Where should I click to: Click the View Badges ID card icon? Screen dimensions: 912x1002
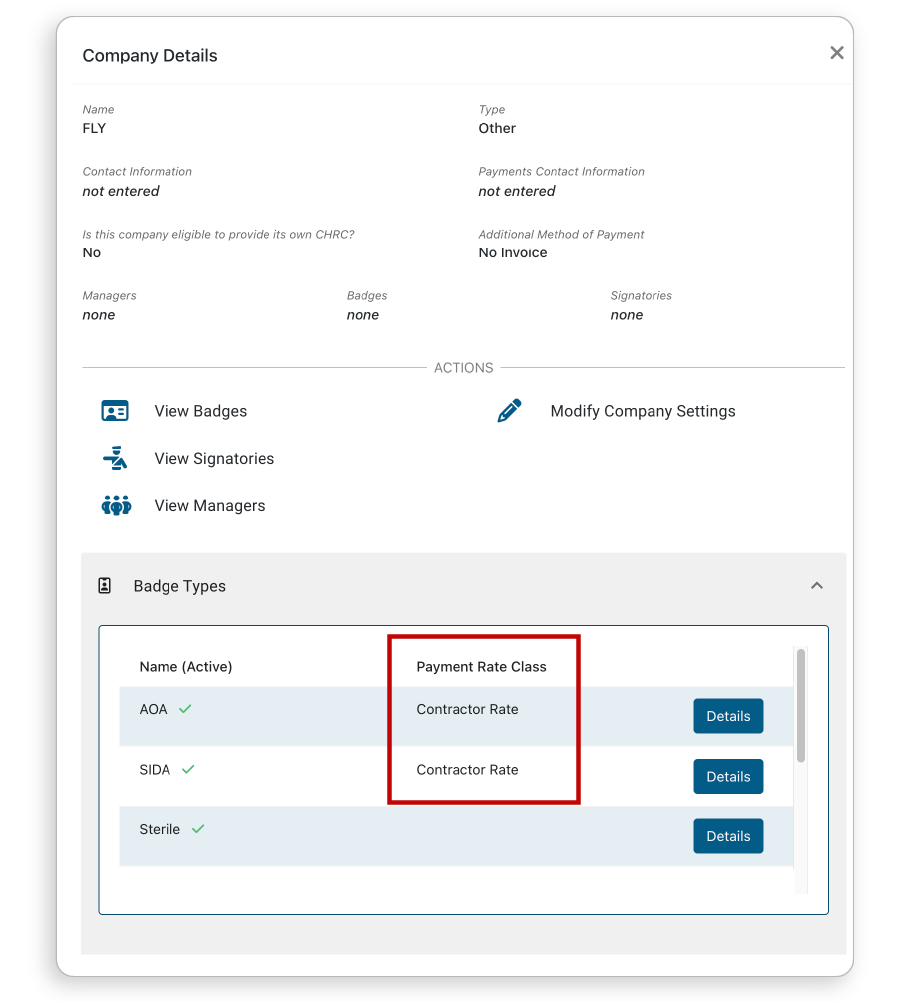(115, 411)
